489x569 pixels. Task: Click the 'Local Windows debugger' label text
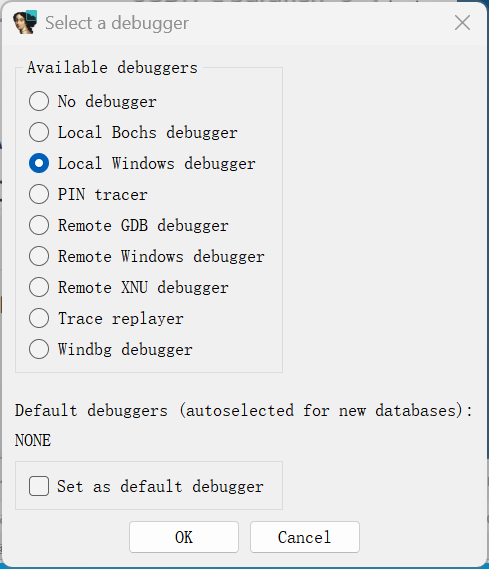coord(157,164)
